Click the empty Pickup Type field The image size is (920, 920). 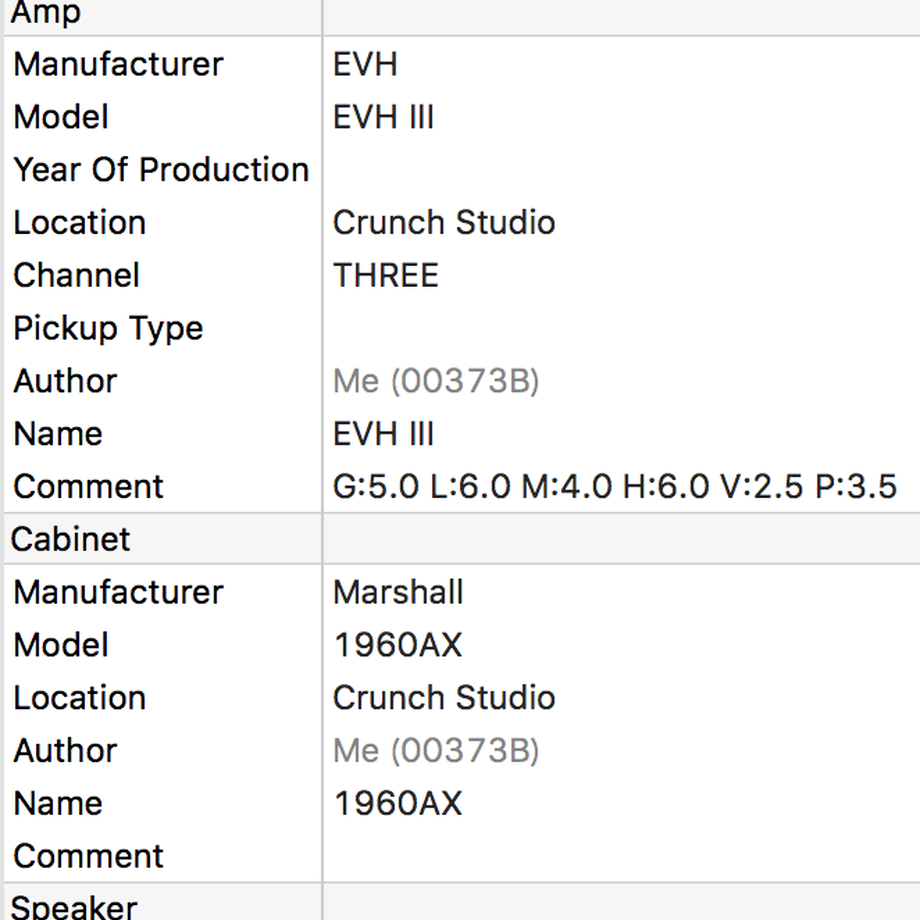(621, 328)
